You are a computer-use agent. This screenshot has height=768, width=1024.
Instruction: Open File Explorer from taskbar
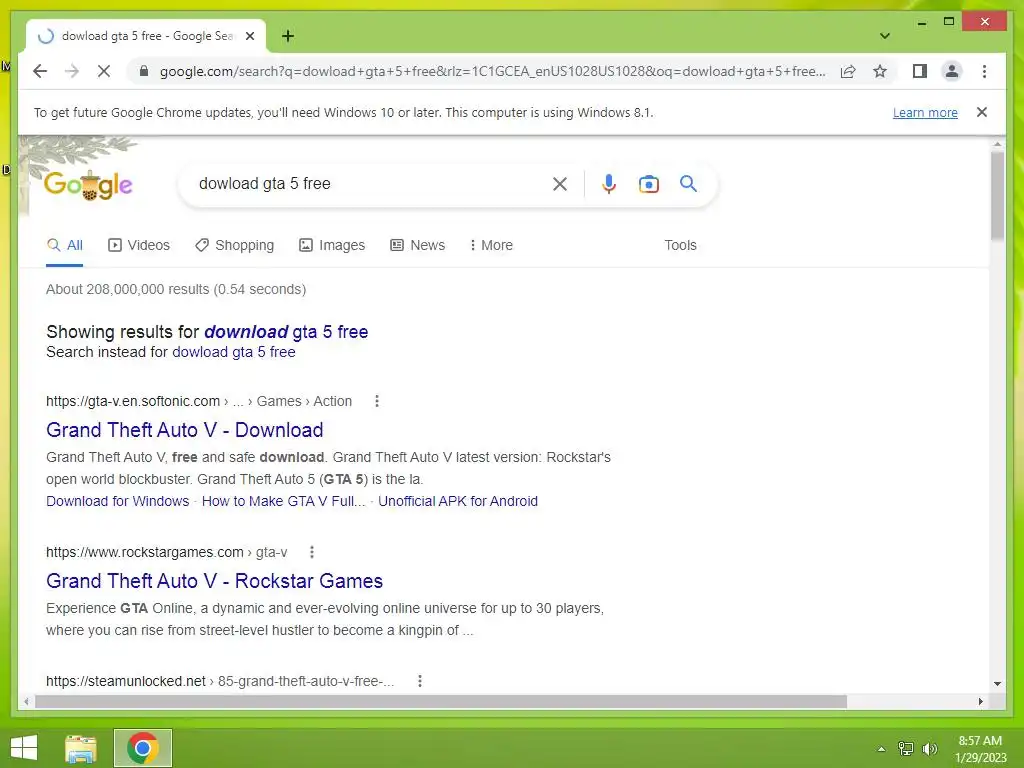pos(81,748)
